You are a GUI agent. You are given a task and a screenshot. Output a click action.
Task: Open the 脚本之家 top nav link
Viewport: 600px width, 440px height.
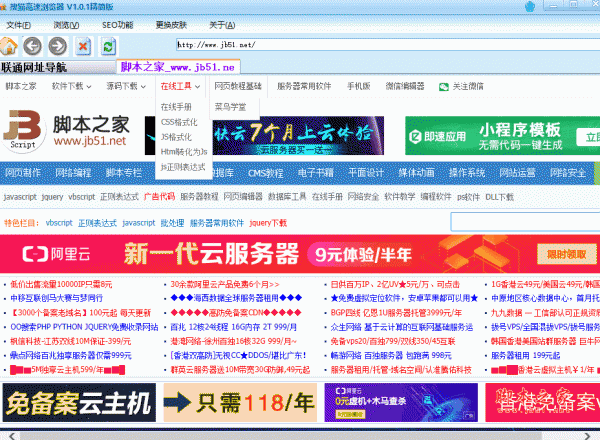tap(21, 86)
